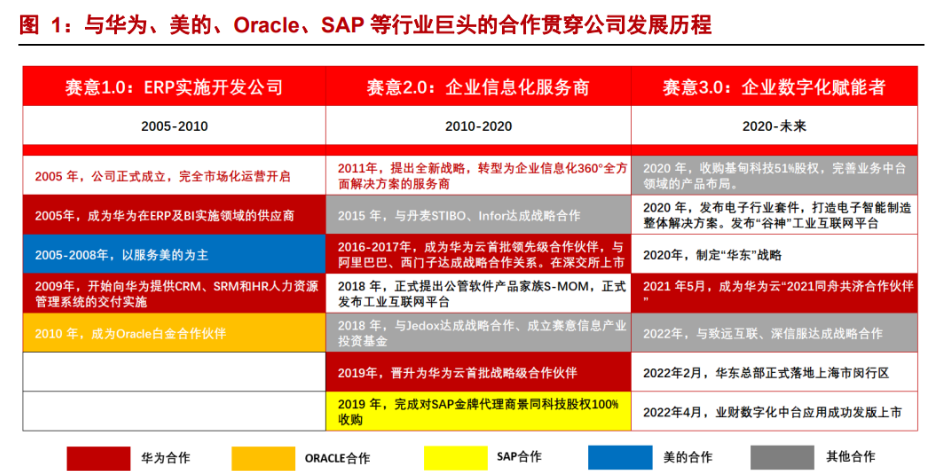Click the 2020 基甸科技51%股权 acquisition cell

(x=774, y=176)
